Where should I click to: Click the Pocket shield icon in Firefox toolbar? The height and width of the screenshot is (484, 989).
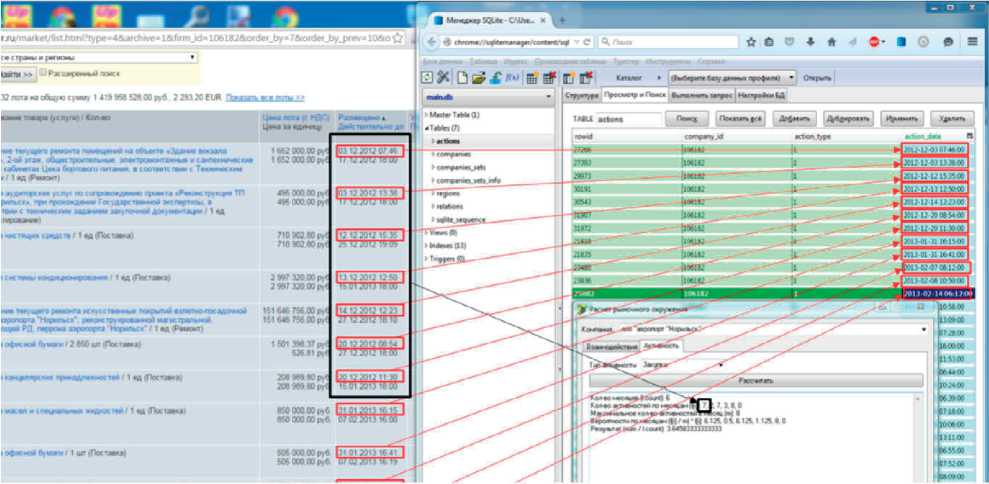[x=789, y=42]
